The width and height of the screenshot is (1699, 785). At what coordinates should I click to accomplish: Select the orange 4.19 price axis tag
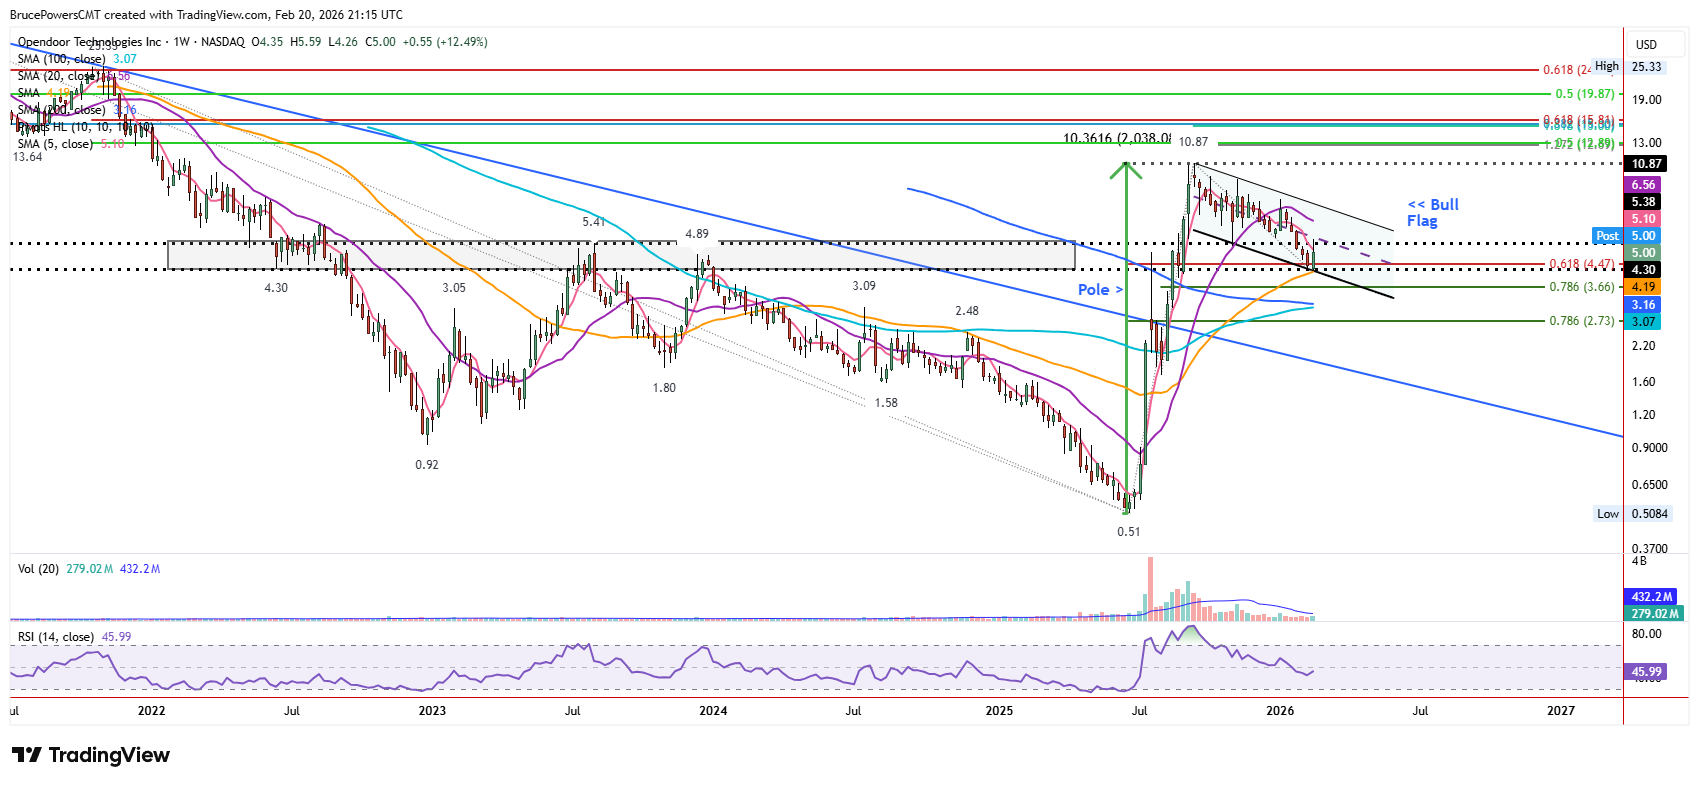pyautogui.click(x=1644, y=287)
